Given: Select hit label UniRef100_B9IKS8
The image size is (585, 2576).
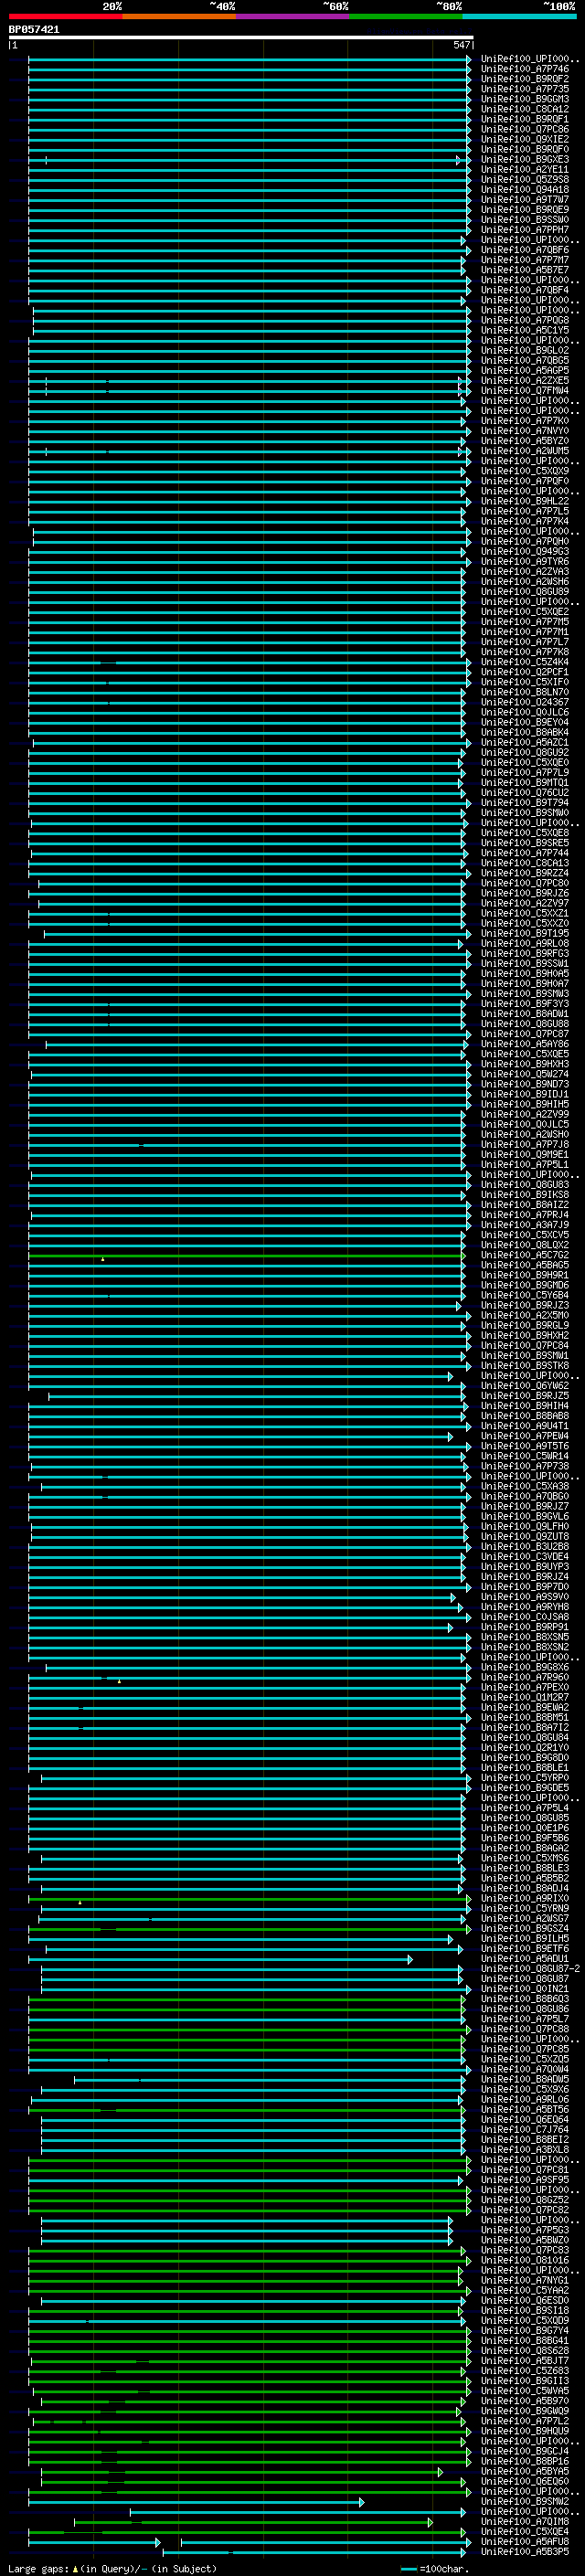Looking at the screenshot, I should point(525,1194).
